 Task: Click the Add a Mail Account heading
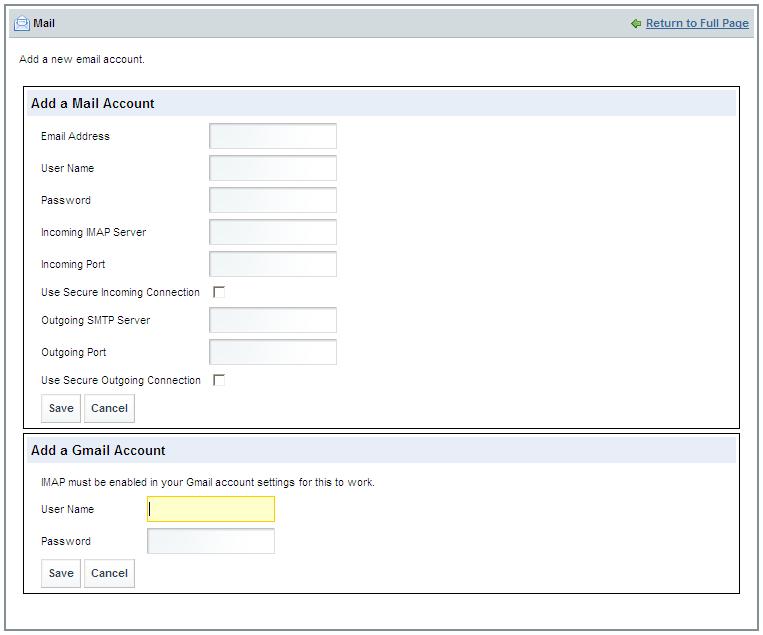tap(93, 103)
